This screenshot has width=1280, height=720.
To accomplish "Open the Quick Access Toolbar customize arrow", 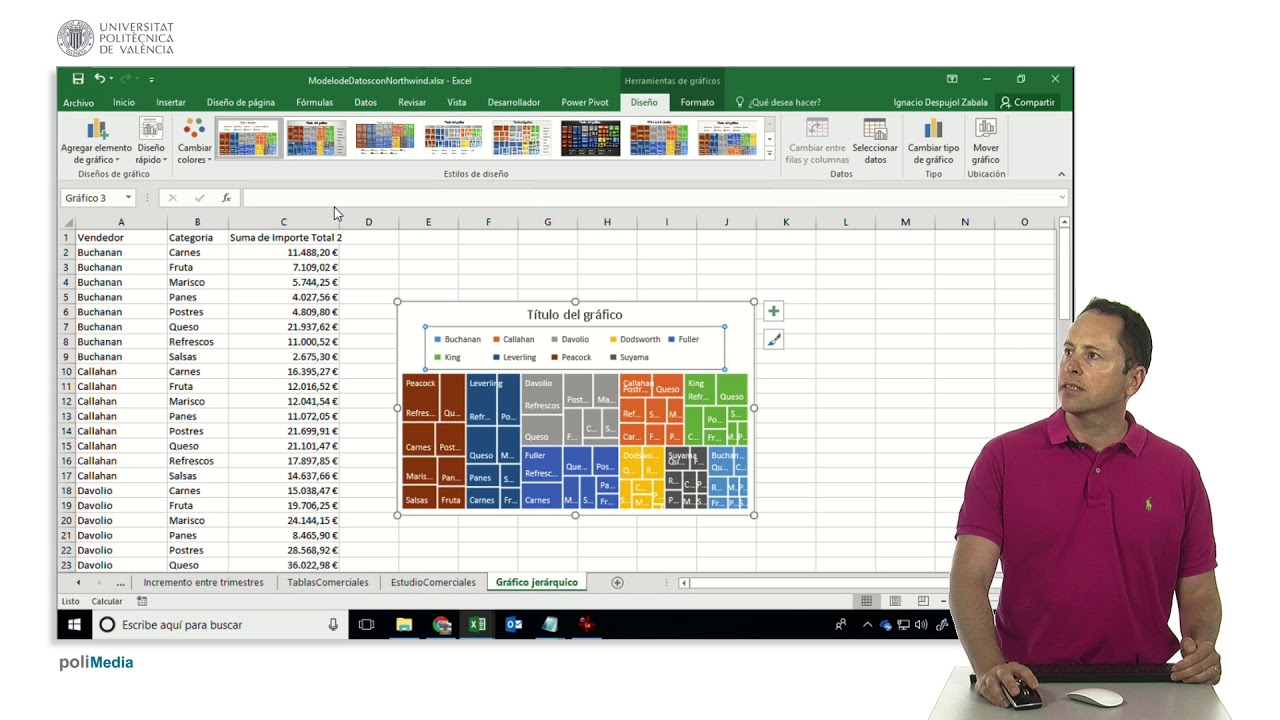I will click(151, 79).
